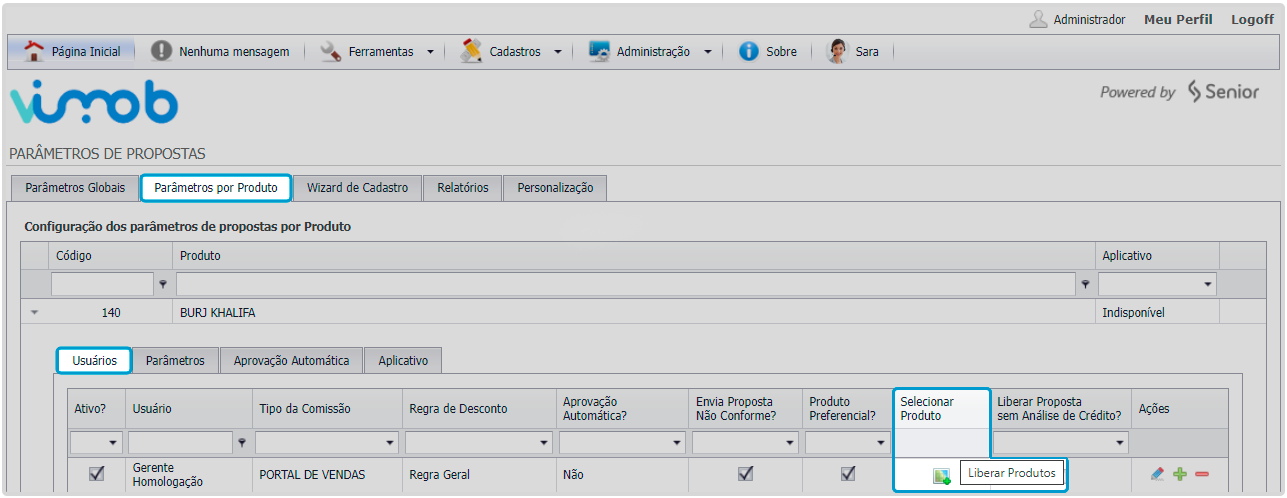Toggle the Produto Preferencial checkbox
Image resolution: width=1287 pixels, height=498 pixels.
point(848,474)
